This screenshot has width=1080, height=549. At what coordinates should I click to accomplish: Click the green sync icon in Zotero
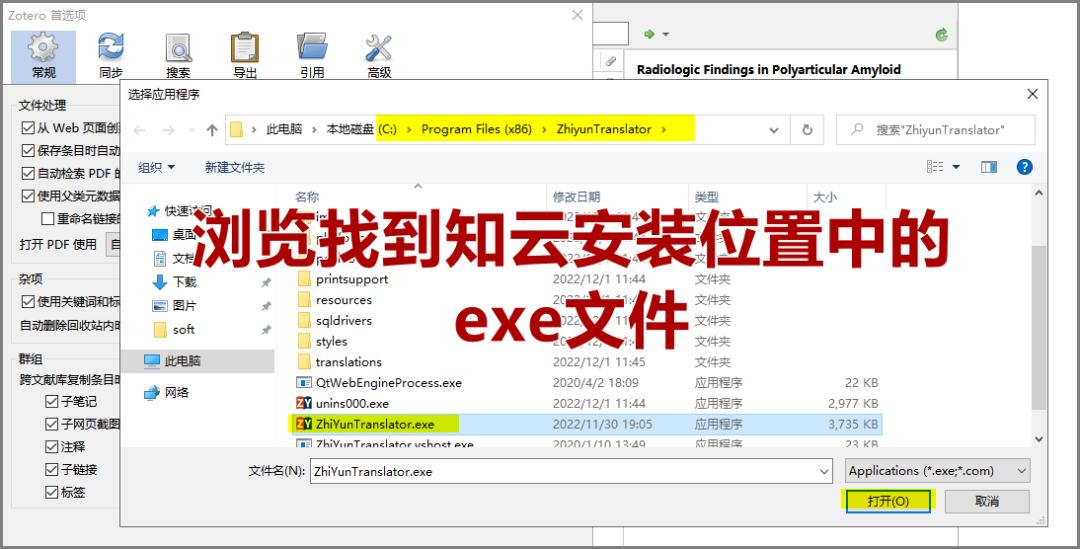(x=942, y=34)
